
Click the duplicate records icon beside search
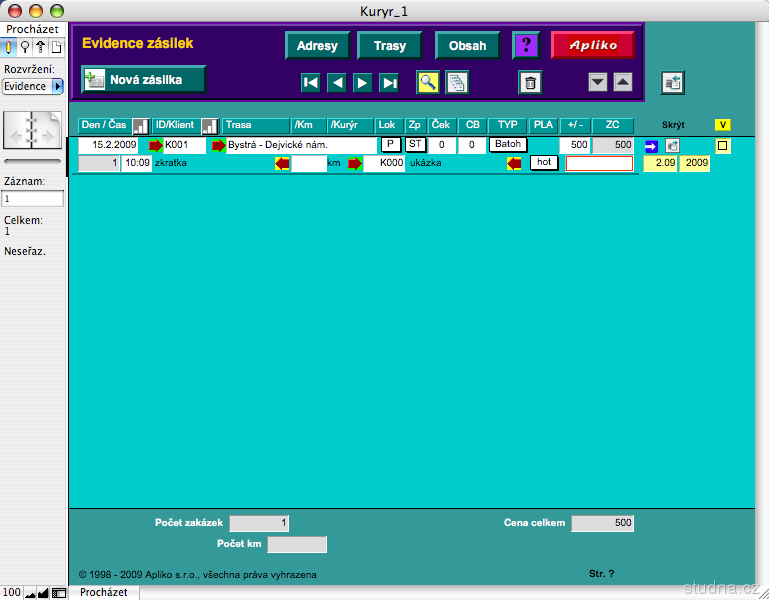click(457, 82)
